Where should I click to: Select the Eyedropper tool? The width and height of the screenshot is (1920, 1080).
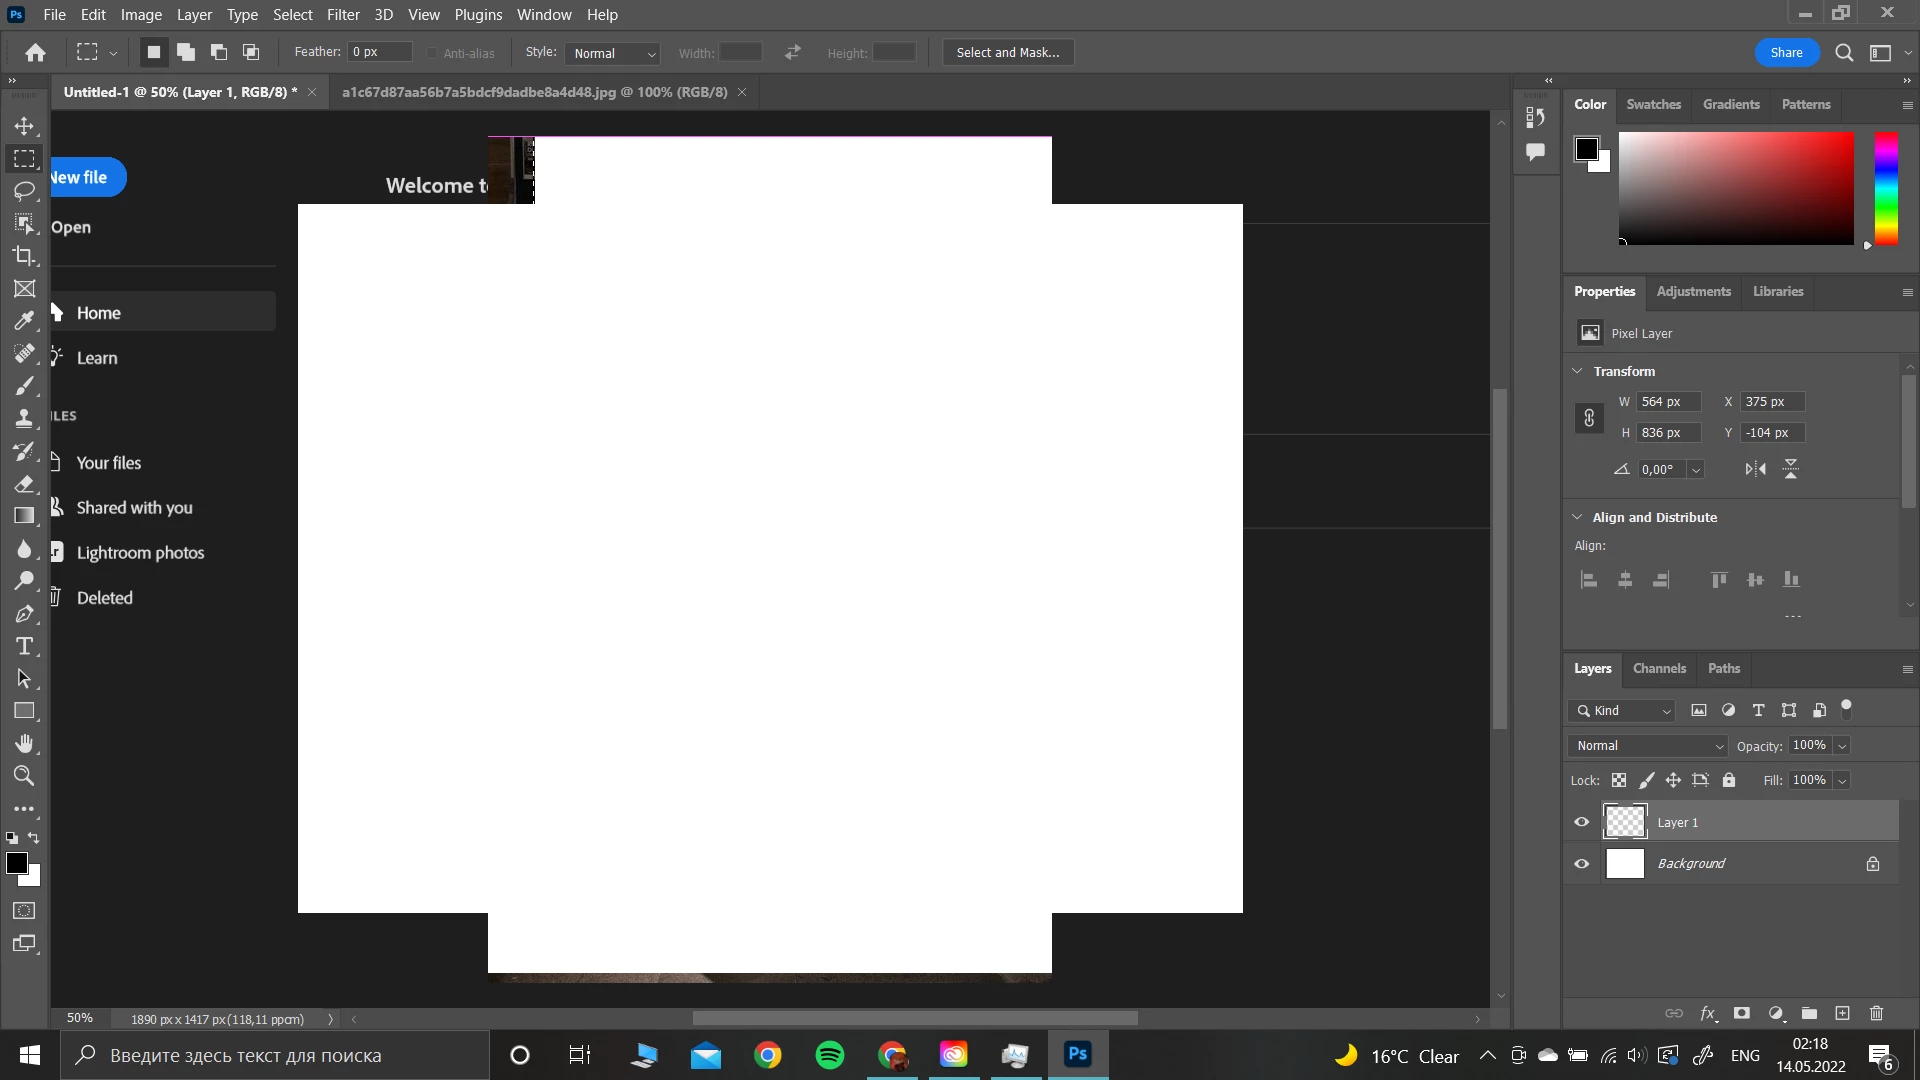point(24,321)
